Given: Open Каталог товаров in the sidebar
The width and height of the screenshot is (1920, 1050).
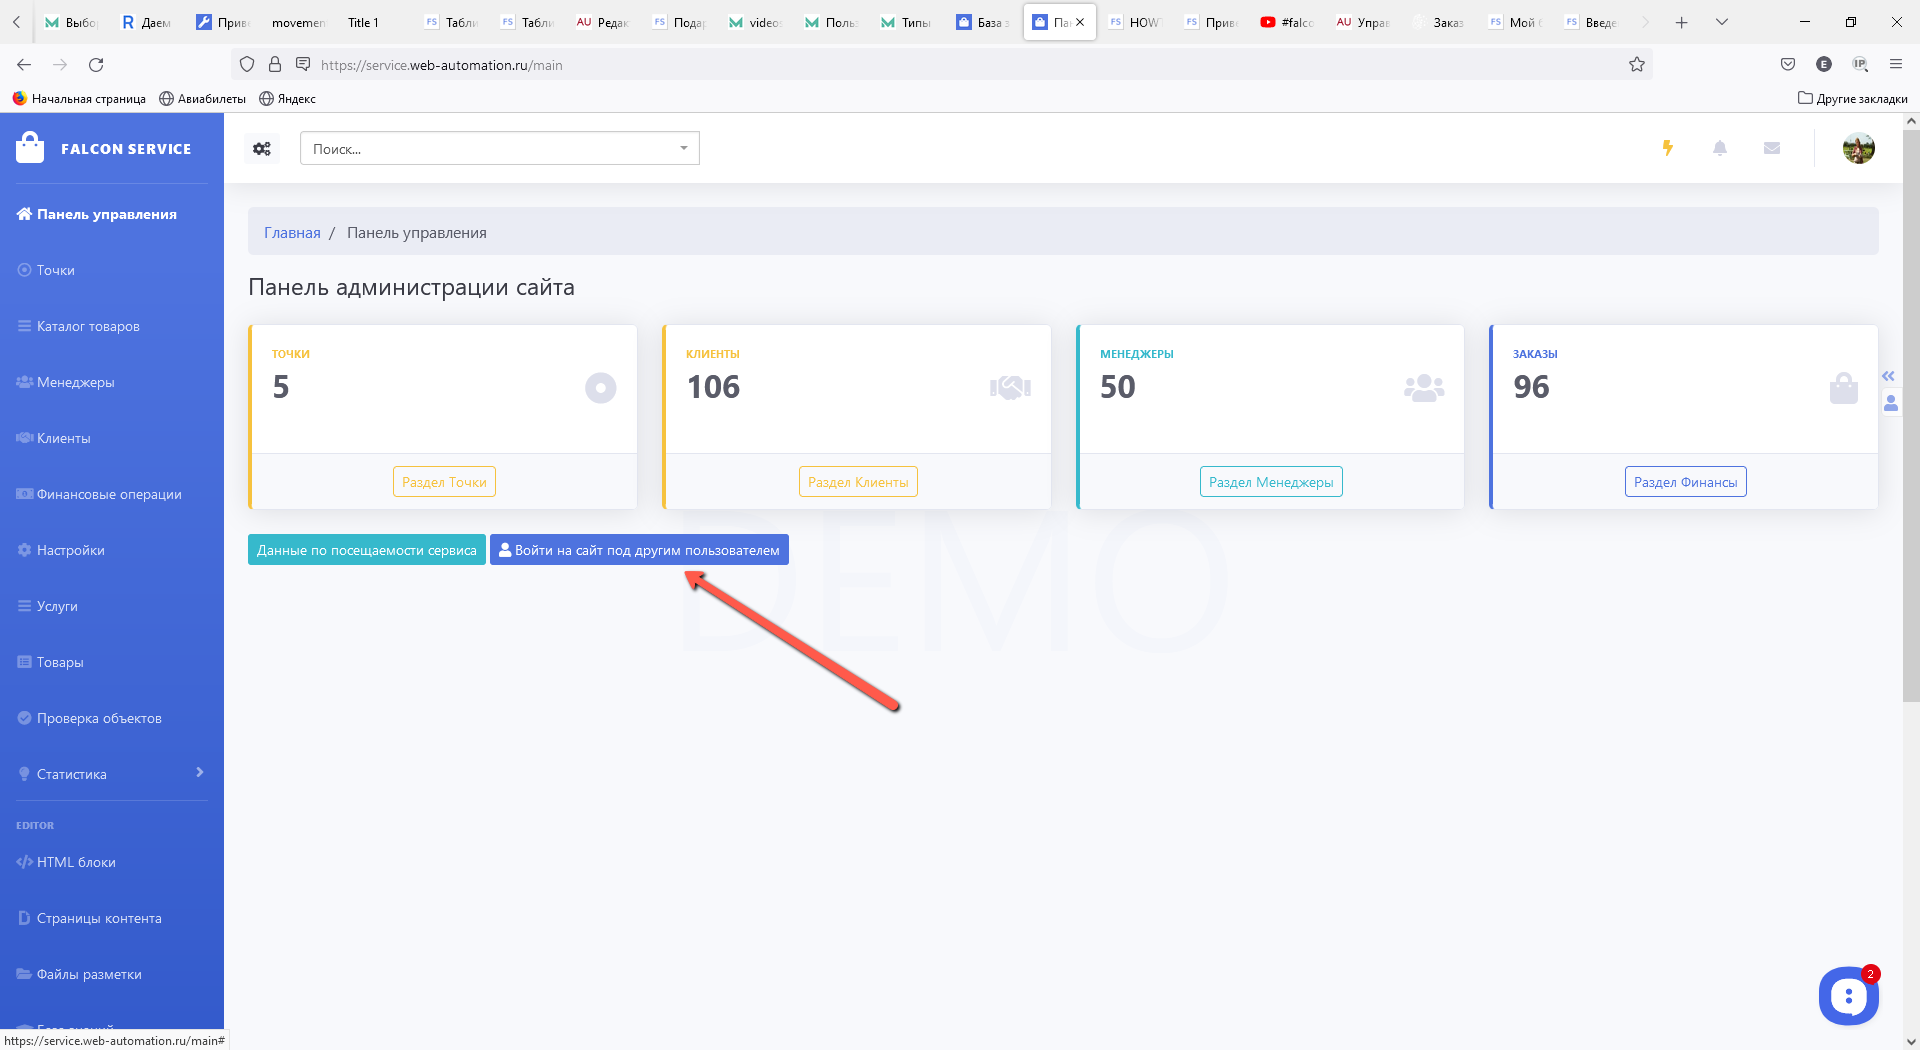Looking at the screenshot, I should pyautogui.click(x=88, y=326).
